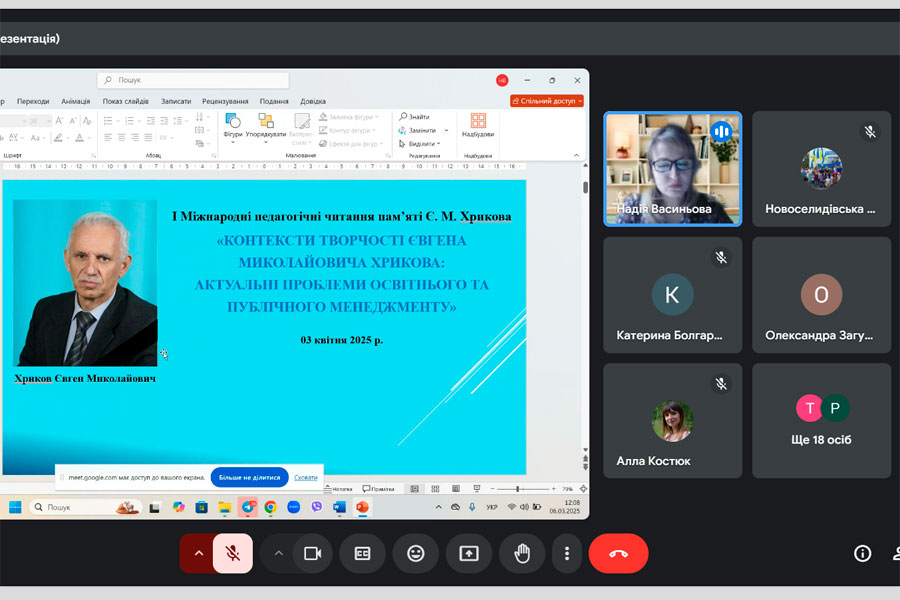Open the Виділити select dropdown
Image resolution: width=900 pixels, height=600 pixels.
(x=420, y=144)
